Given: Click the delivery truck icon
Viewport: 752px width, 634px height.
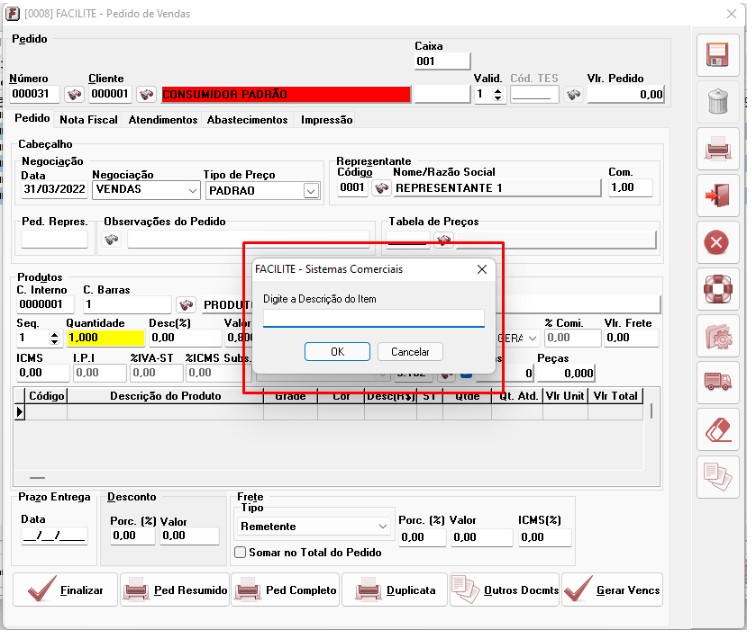Looking at the screenshot, I should pos(717,382).
